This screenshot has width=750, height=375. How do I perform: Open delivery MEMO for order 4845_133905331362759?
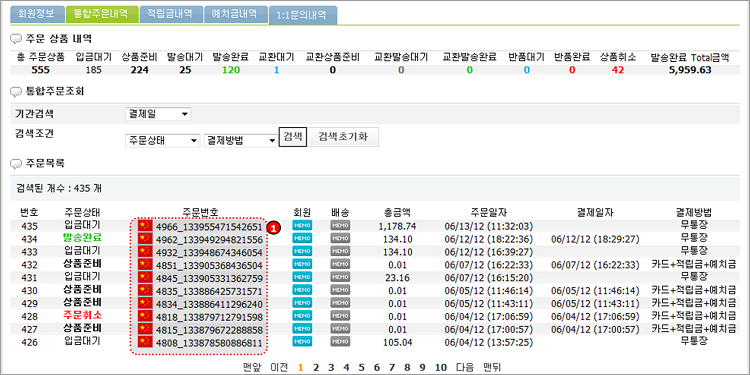pos(340,277)
